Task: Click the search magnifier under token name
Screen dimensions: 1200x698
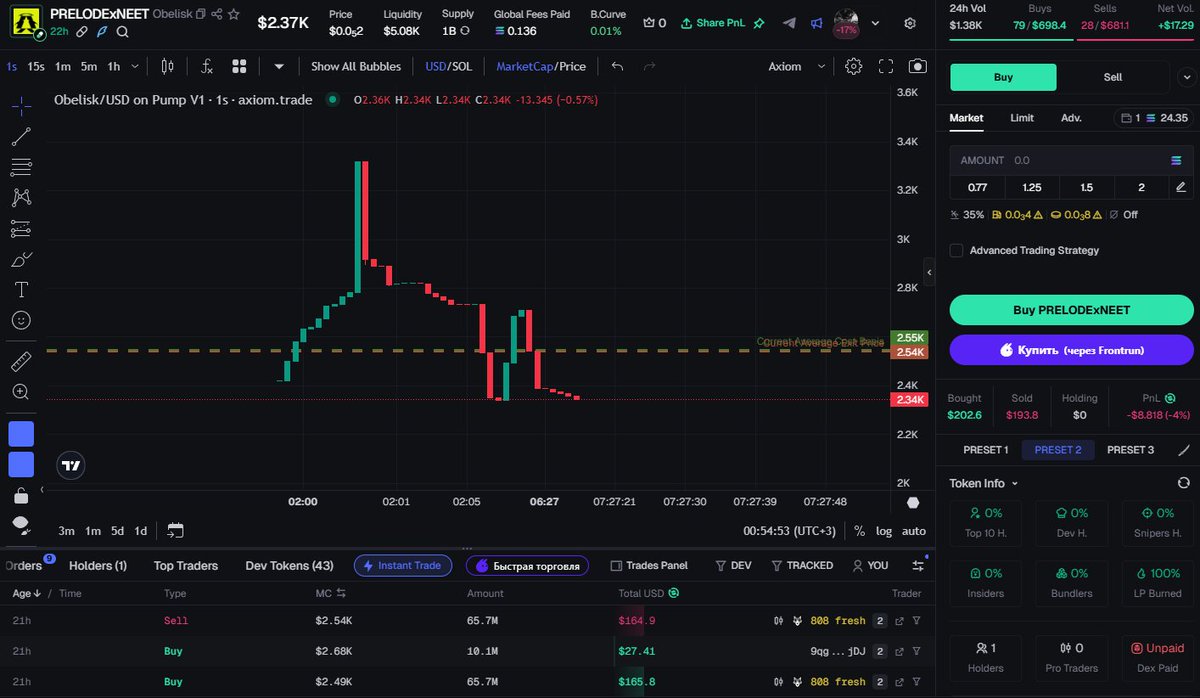Action: (x=122, y=31)
